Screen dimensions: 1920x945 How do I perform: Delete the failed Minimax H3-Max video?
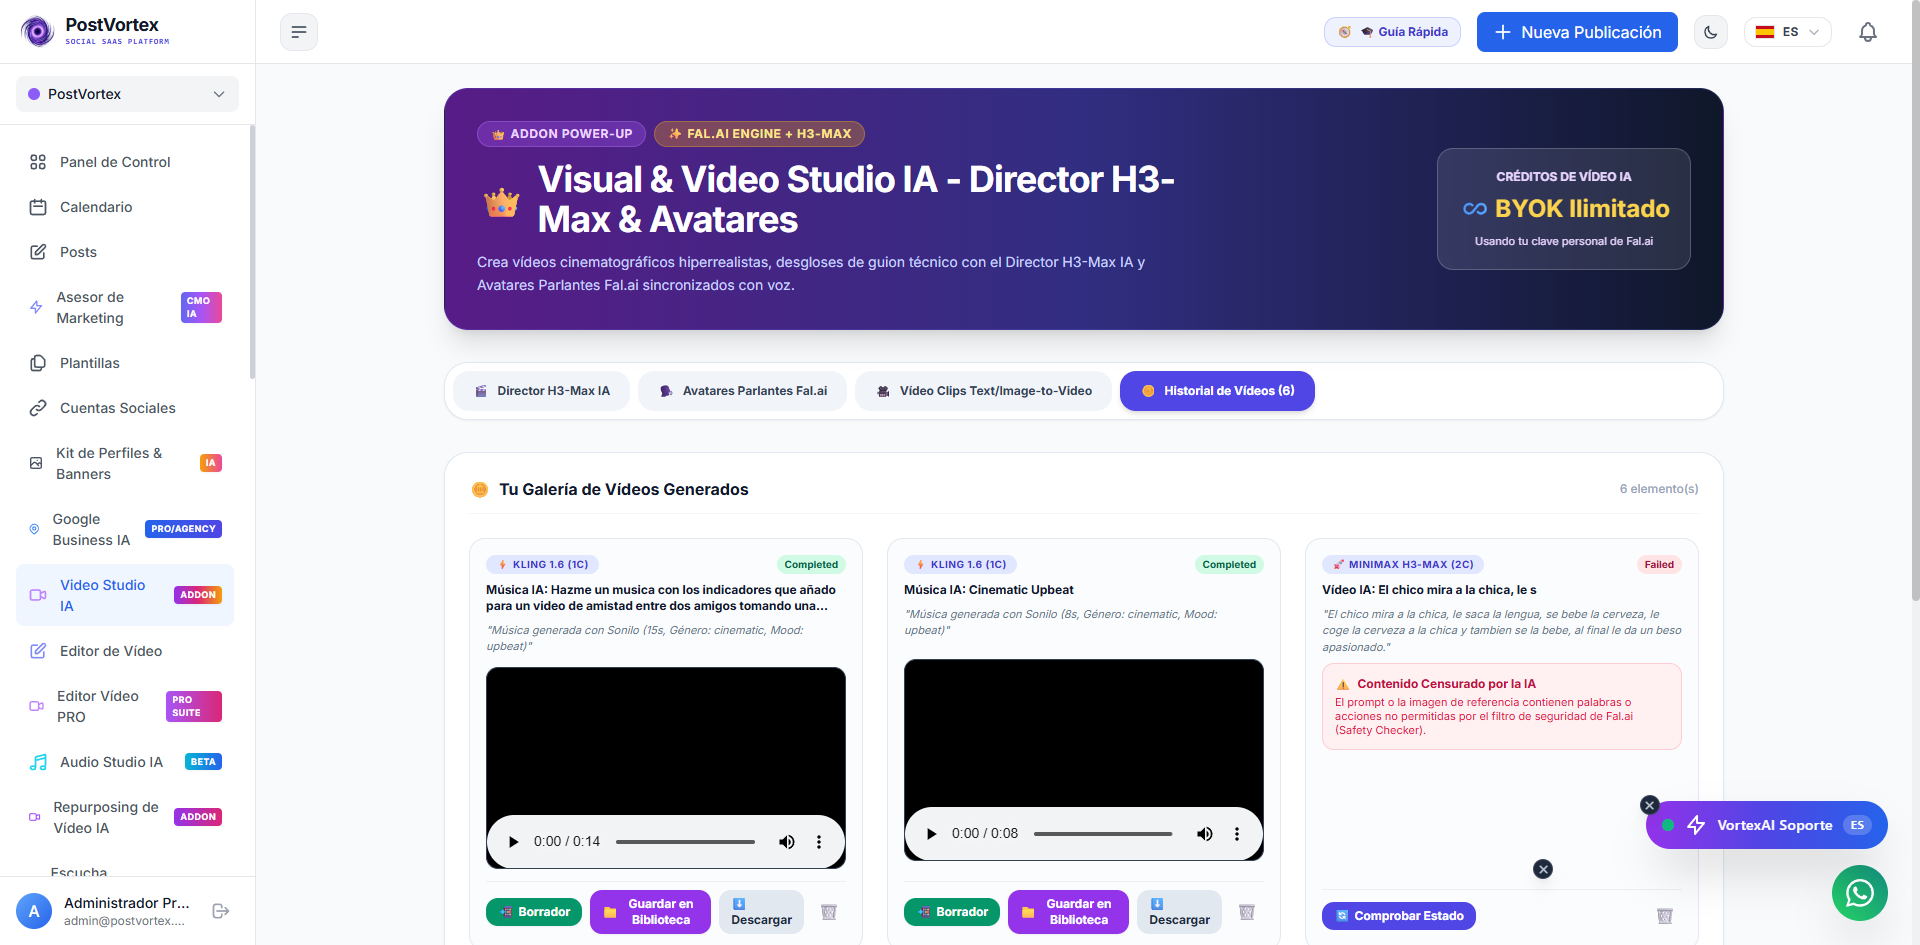tap(1665, 916)
